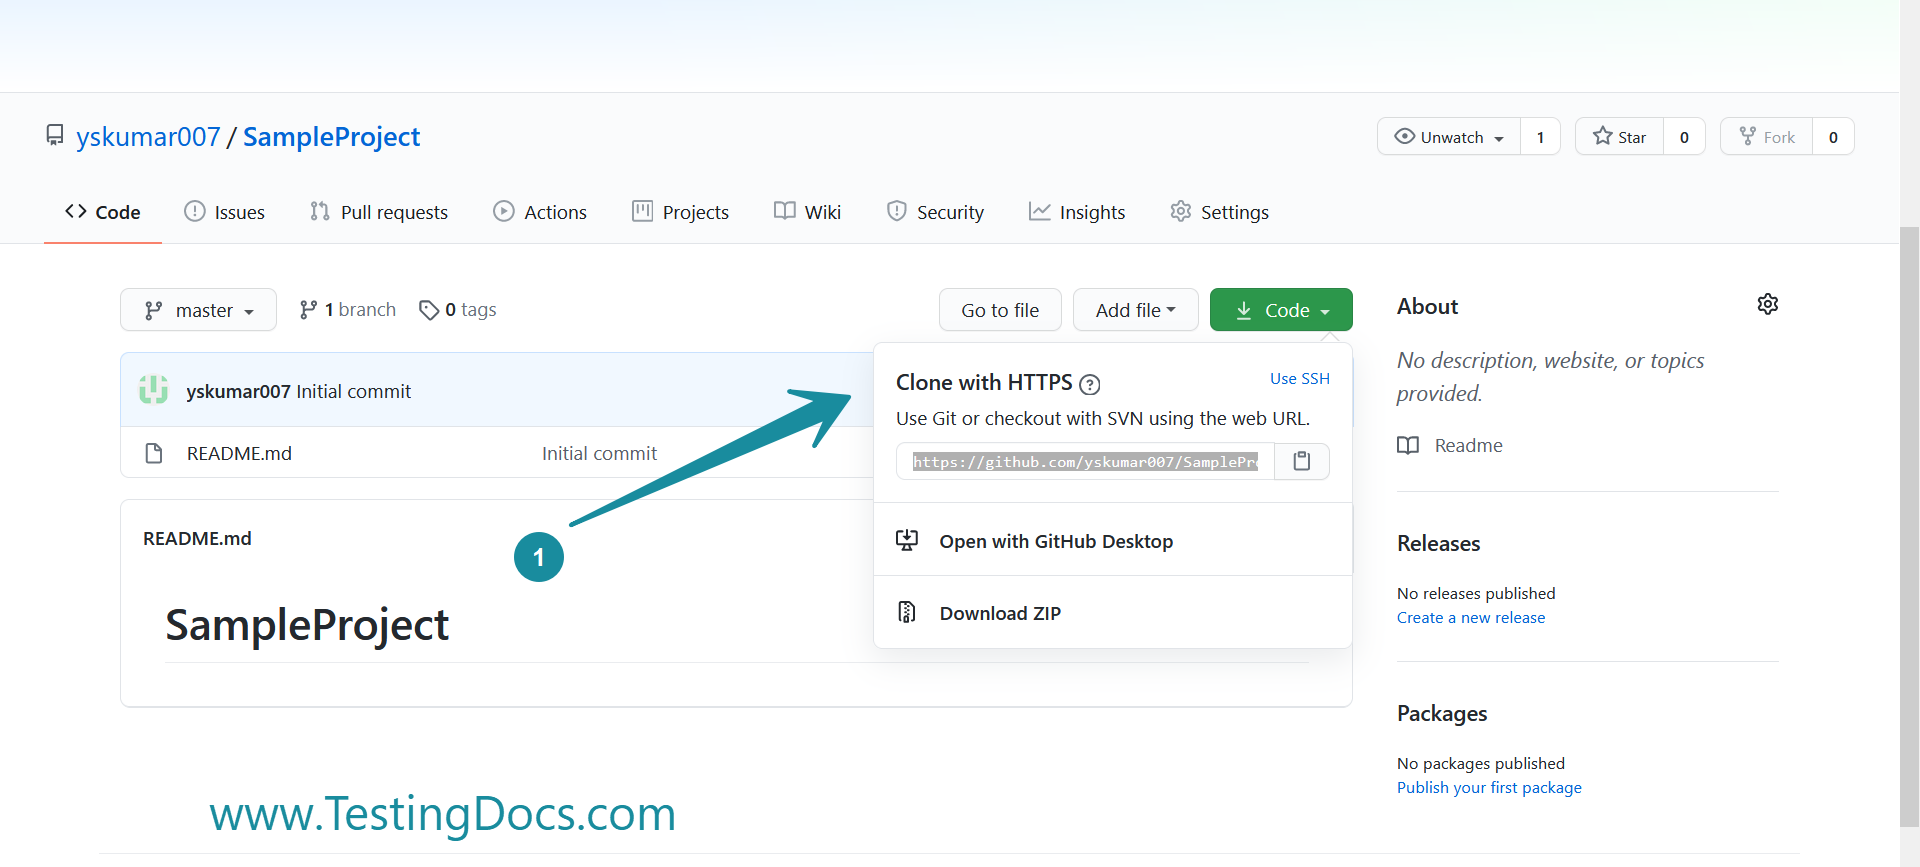Open the Initial commit link in the commit header
The width and height of the screenshot is (1920, 867).
coord(354,391)
